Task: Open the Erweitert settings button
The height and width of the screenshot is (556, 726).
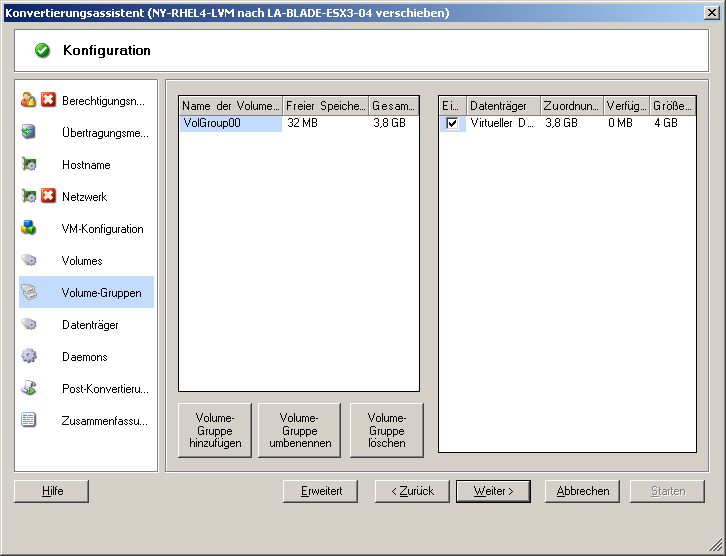Action: click(321, 491)
